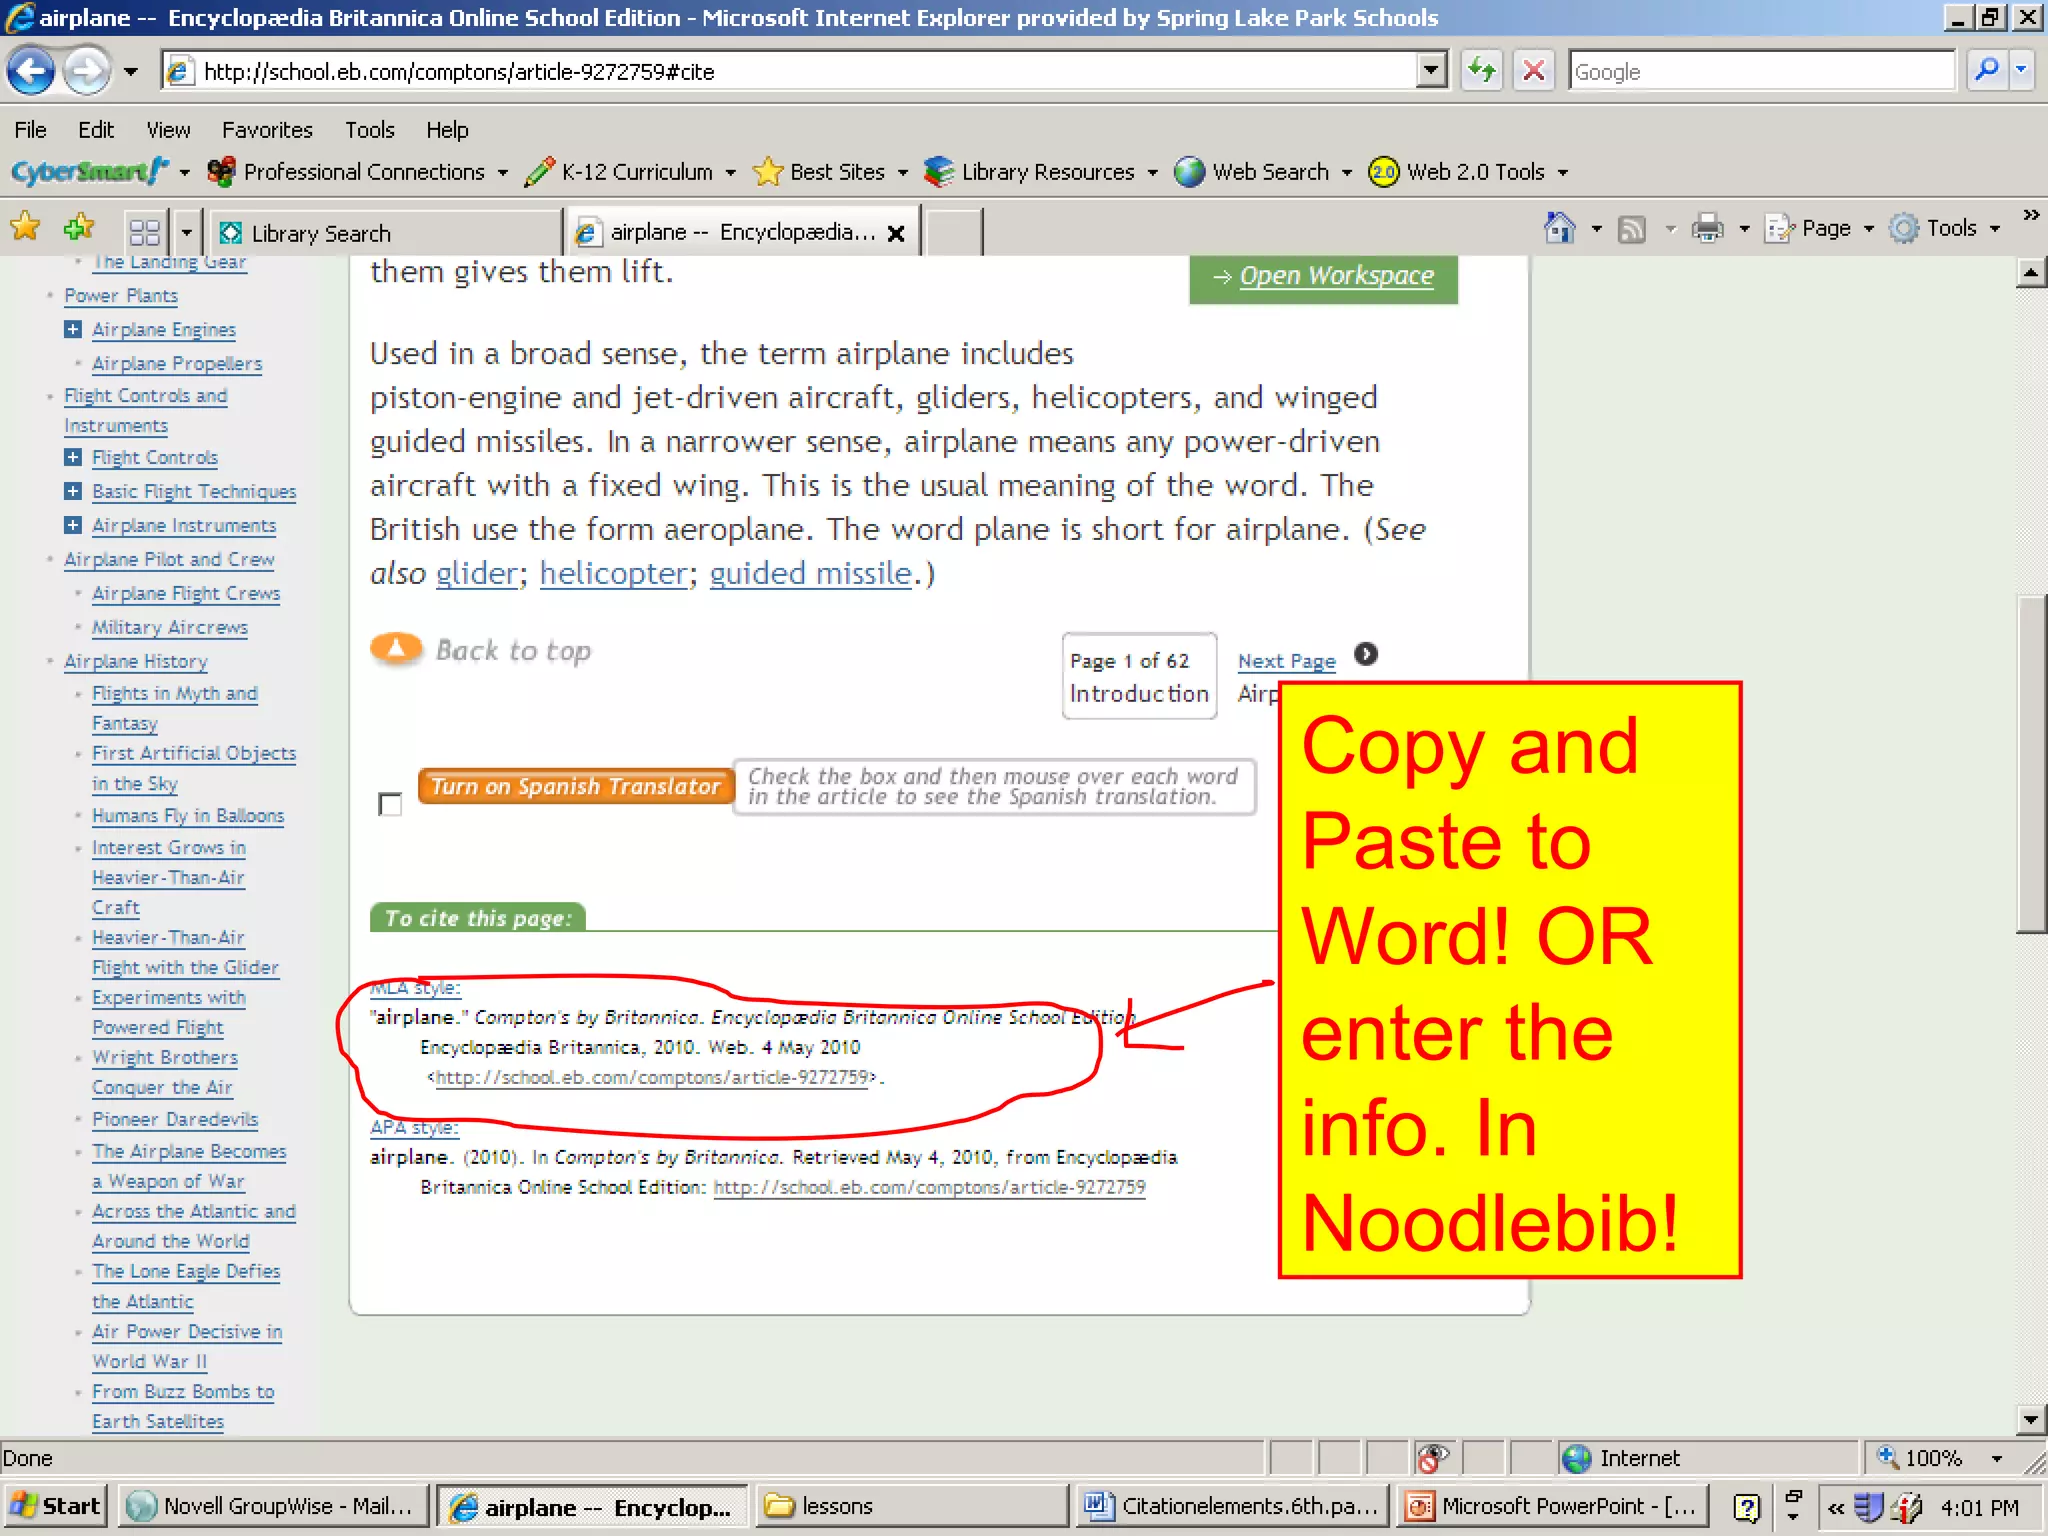Expand the Basic Flight Techniques node

point(73,491)
